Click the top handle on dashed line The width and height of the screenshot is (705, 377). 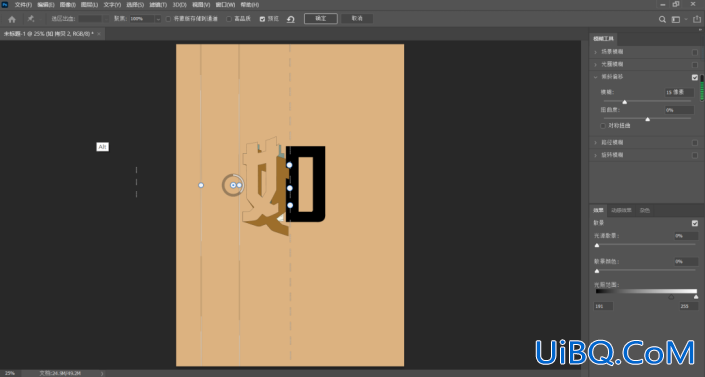[x=290, y=165]
